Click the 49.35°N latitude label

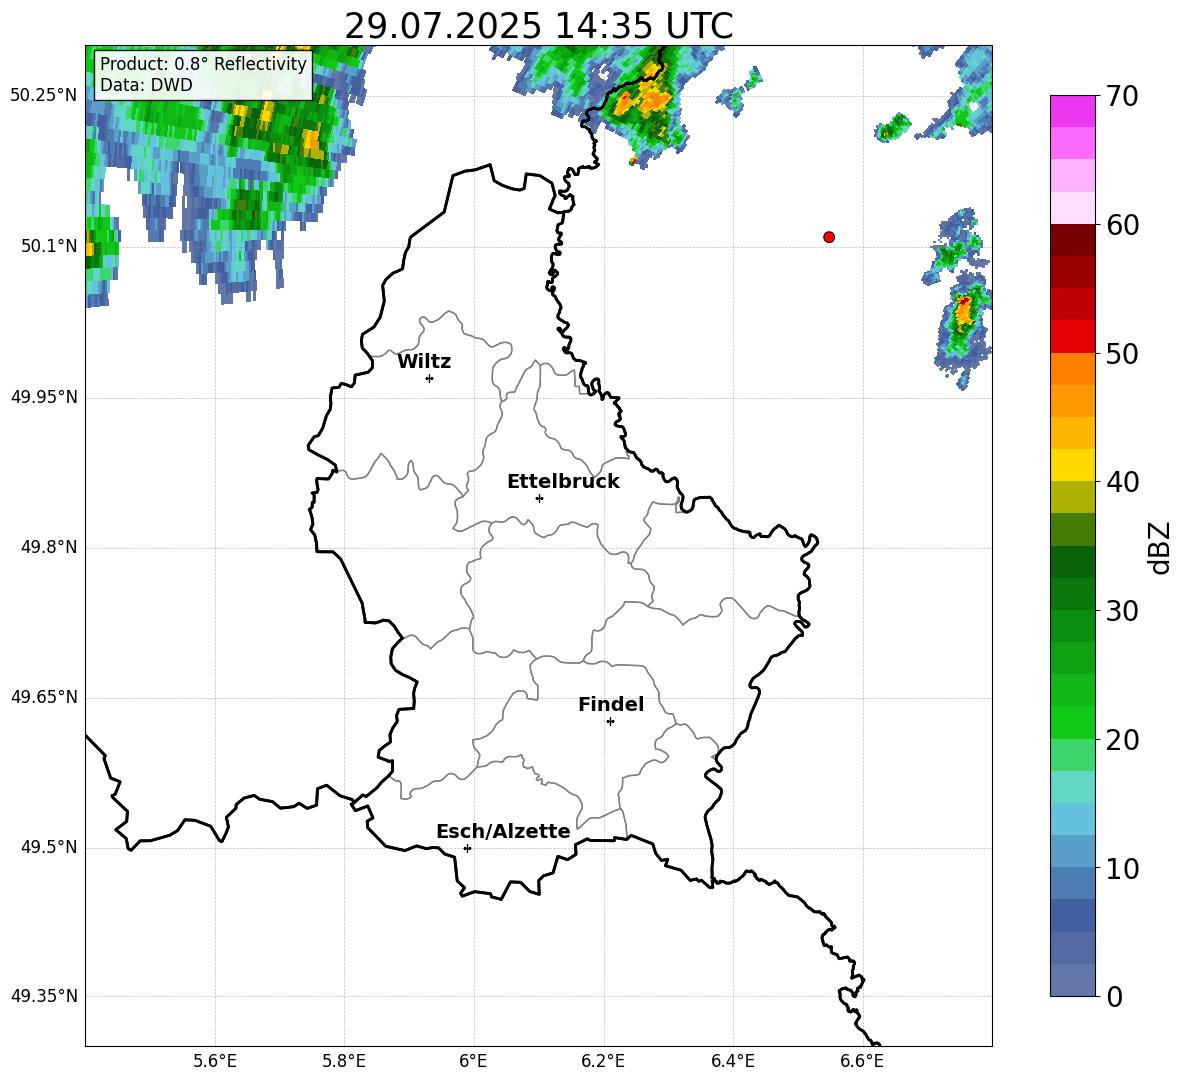point(44,996)
